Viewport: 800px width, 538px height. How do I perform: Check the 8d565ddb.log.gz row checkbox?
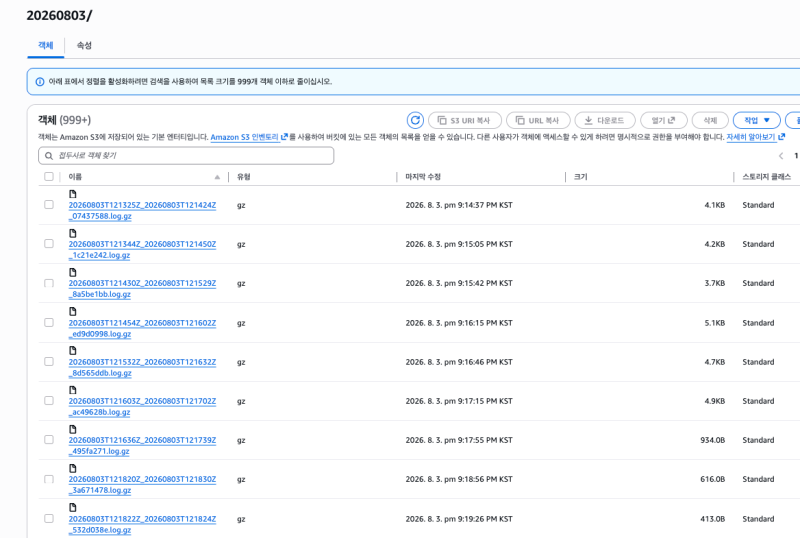49,362
